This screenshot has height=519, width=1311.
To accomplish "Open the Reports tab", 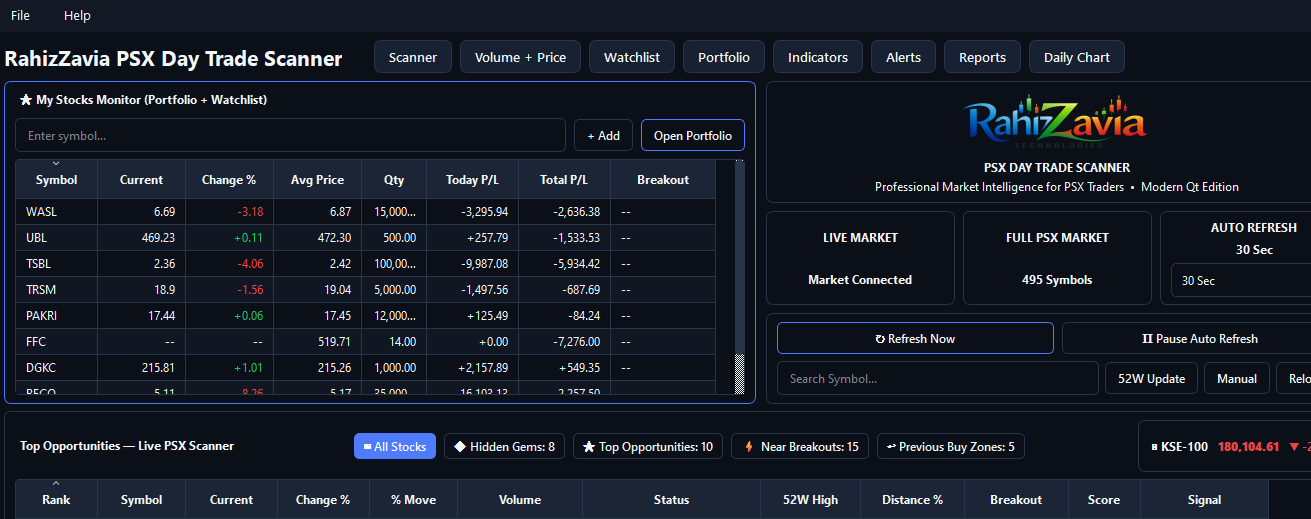I will coord(982,57).
